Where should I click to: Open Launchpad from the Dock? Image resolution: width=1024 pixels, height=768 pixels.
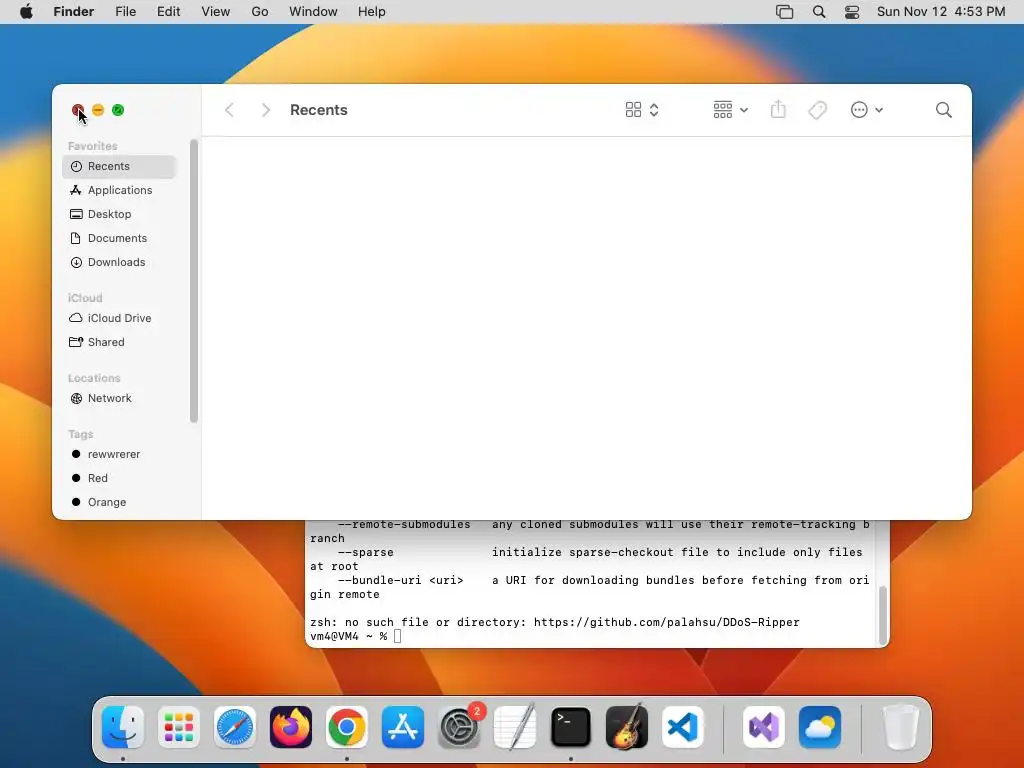179,727
